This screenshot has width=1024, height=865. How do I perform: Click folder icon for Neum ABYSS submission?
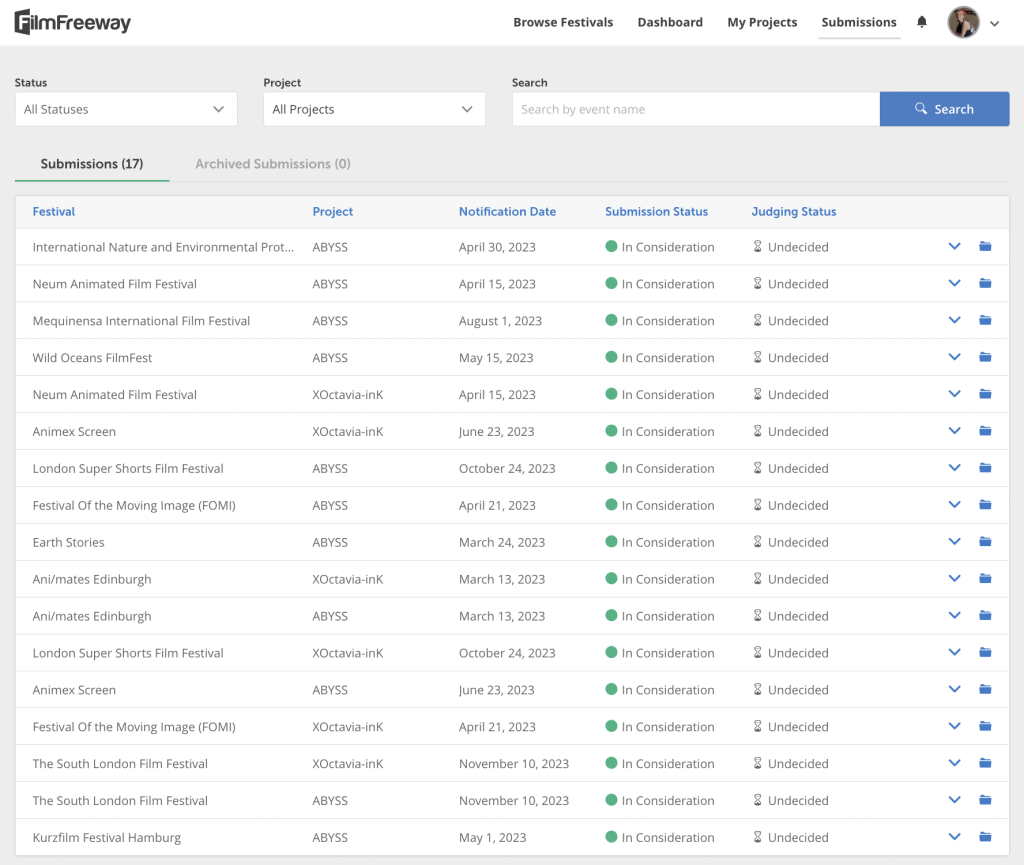tap(985, 283)
